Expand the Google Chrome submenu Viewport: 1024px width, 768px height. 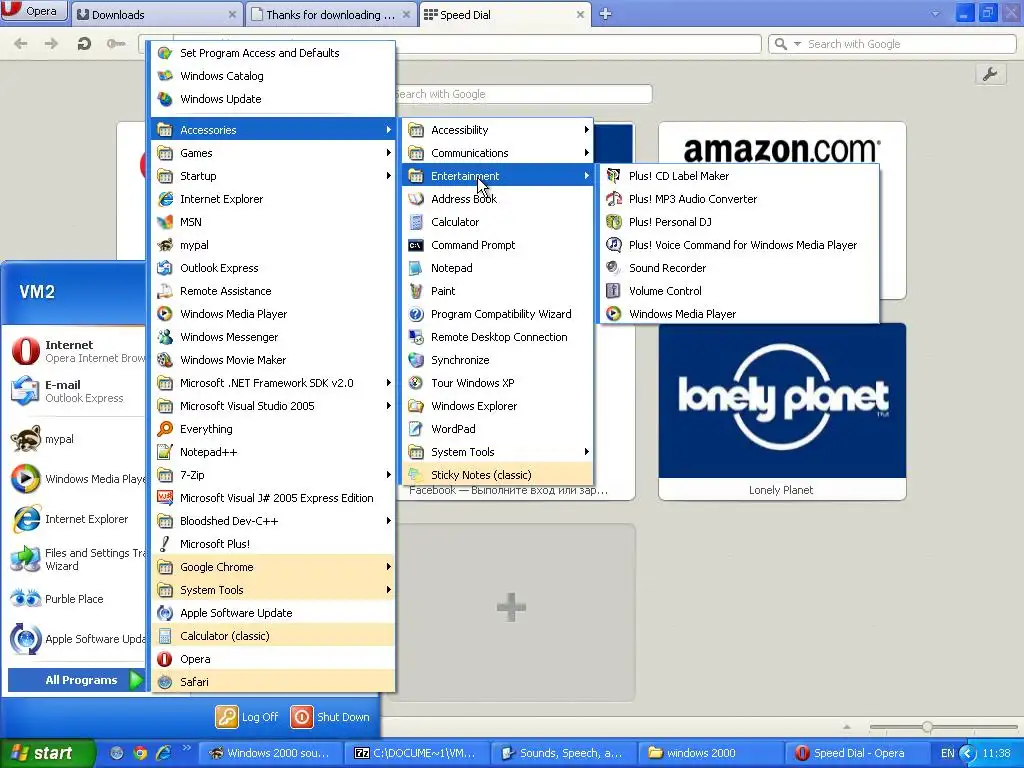[x=273, y=567]
